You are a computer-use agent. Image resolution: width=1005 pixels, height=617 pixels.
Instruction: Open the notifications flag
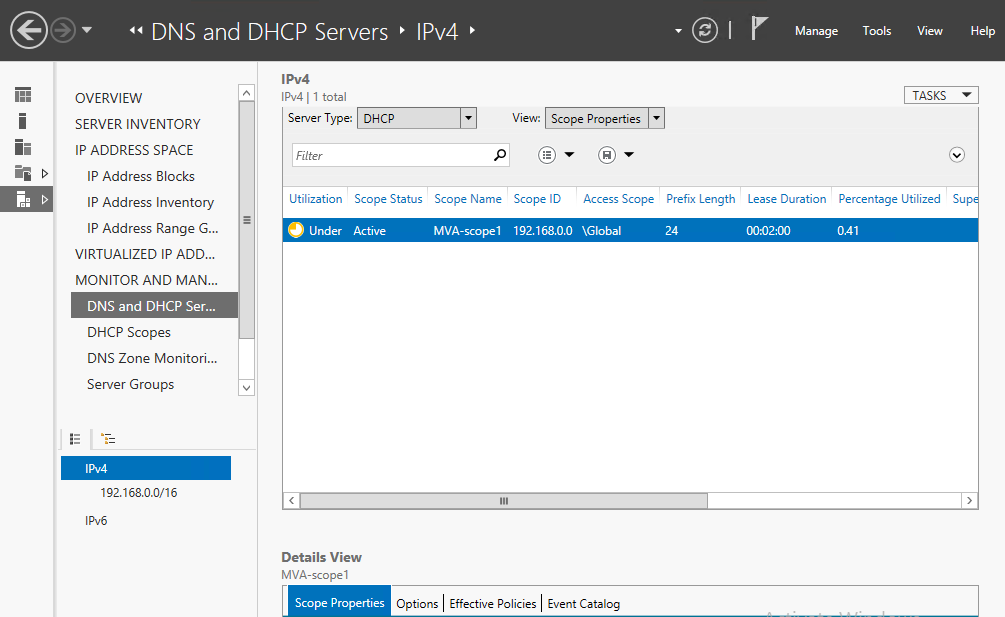(760, 30)
